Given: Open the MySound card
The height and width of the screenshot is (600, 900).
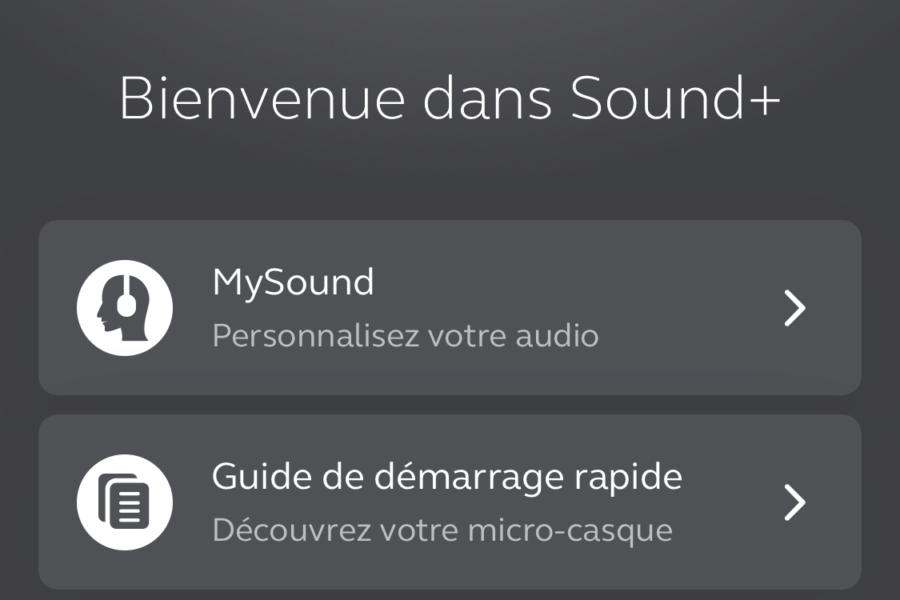Looking at the screenshot, I should 450,308.
